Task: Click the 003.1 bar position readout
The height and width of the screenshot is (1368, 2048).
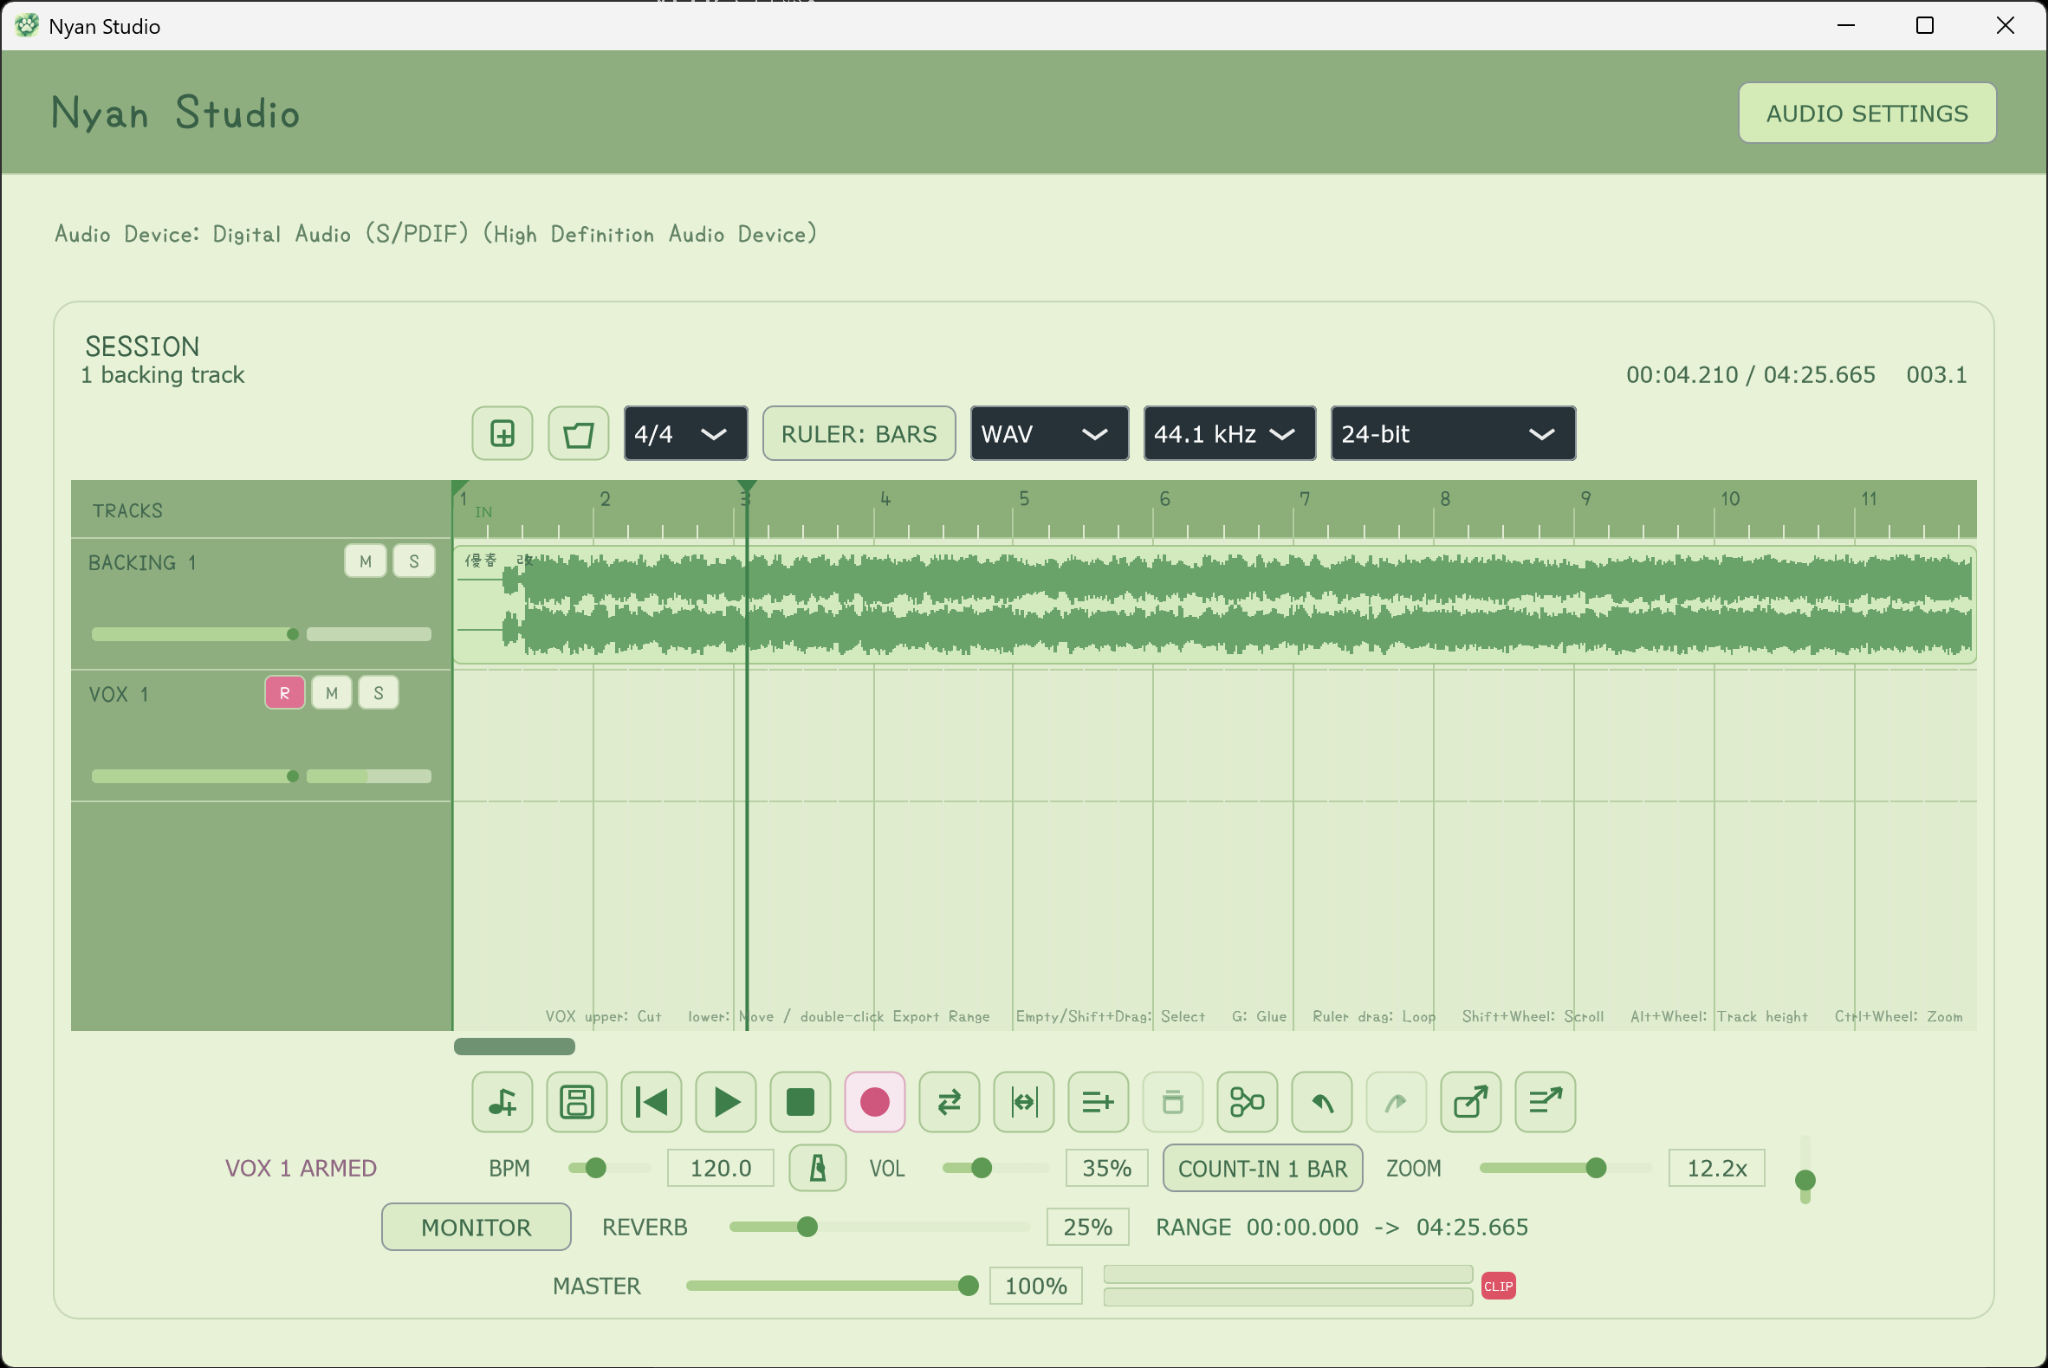Action: tap(1936, 375)
